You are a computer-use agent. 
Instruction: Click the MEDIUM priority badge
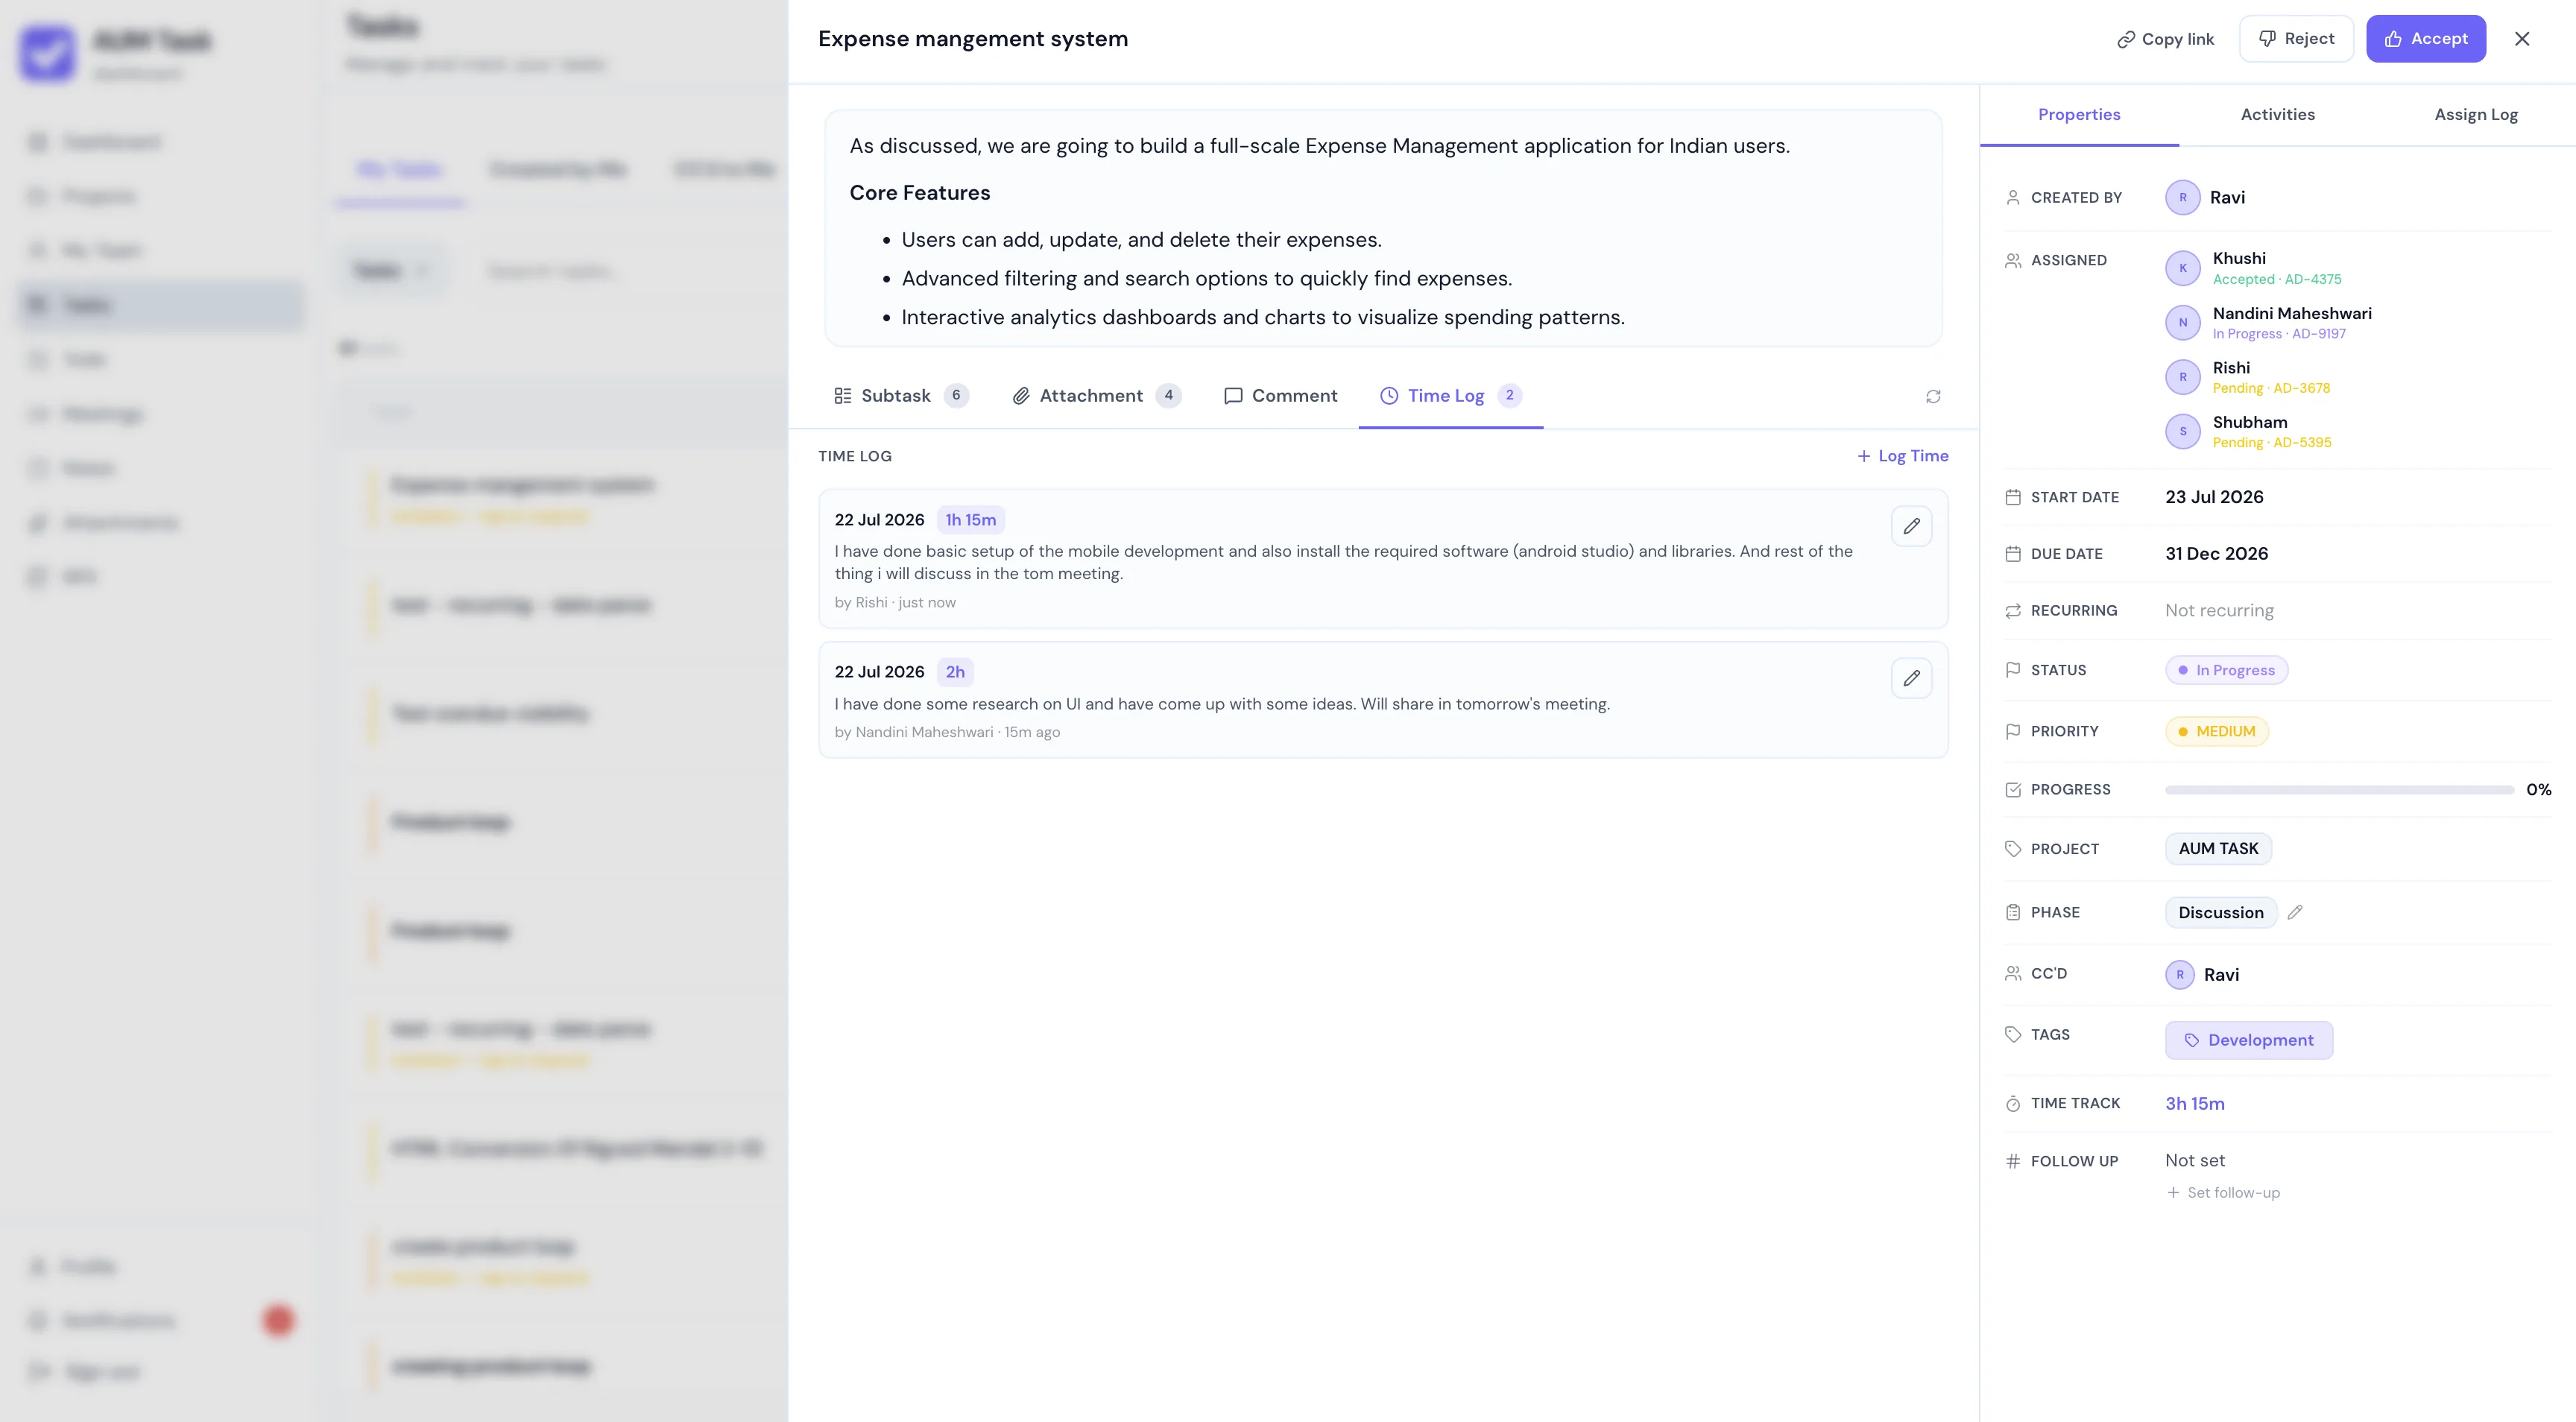pyautogui.click(x=2216, y=731)
